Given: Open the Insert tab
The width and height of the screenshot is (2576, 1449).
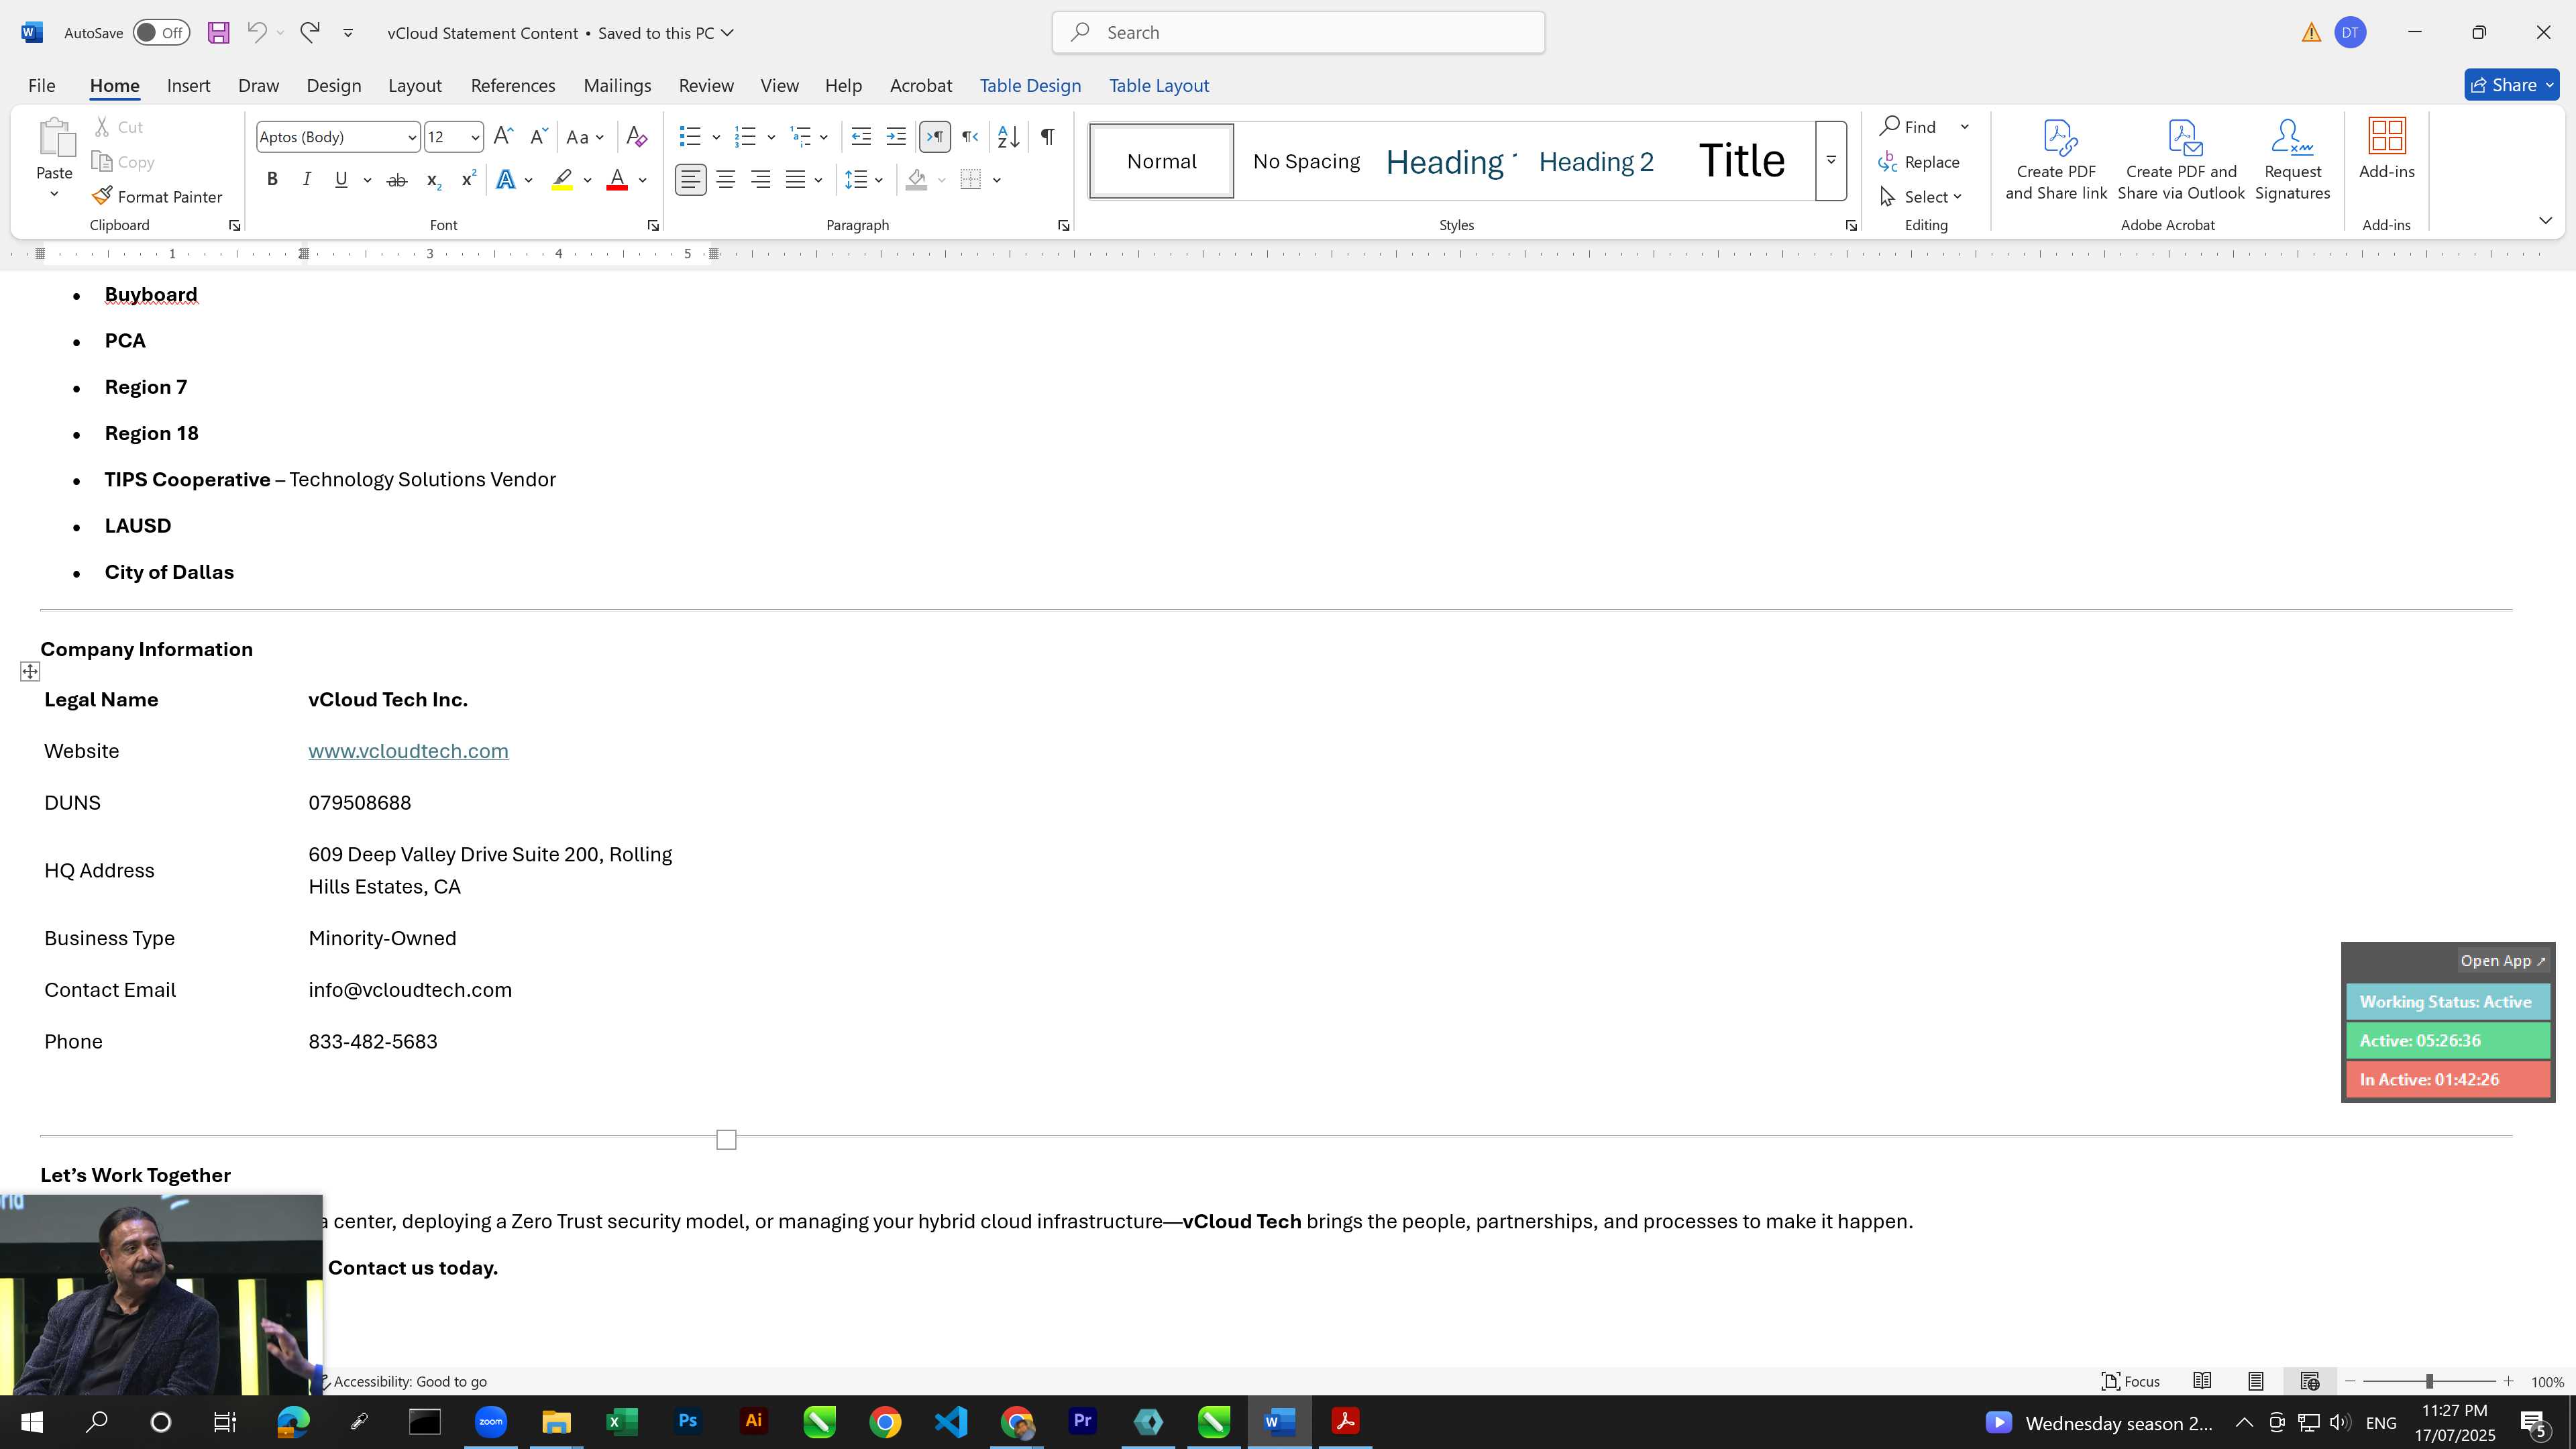Looking at the screenshot, I should point(188,86).
